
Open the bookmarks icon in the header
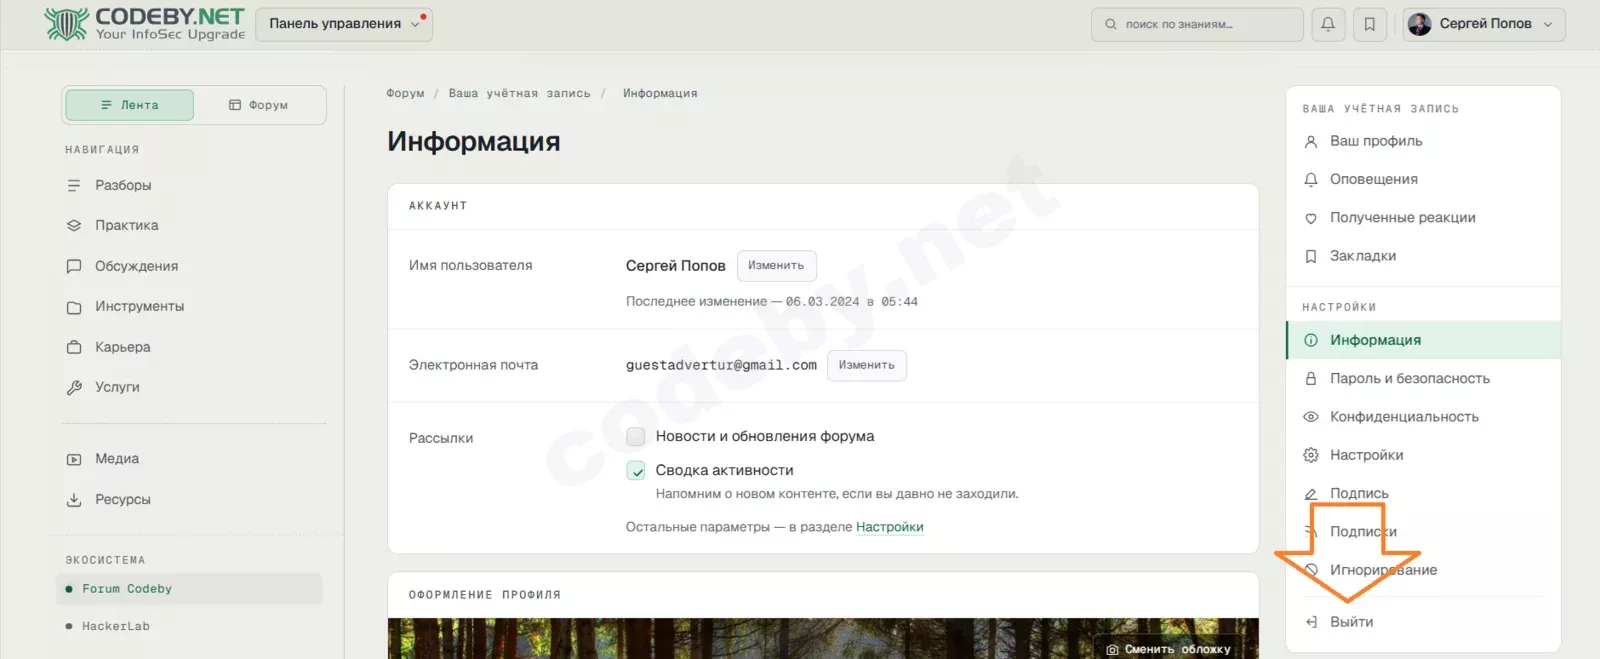coord(1370,24)
